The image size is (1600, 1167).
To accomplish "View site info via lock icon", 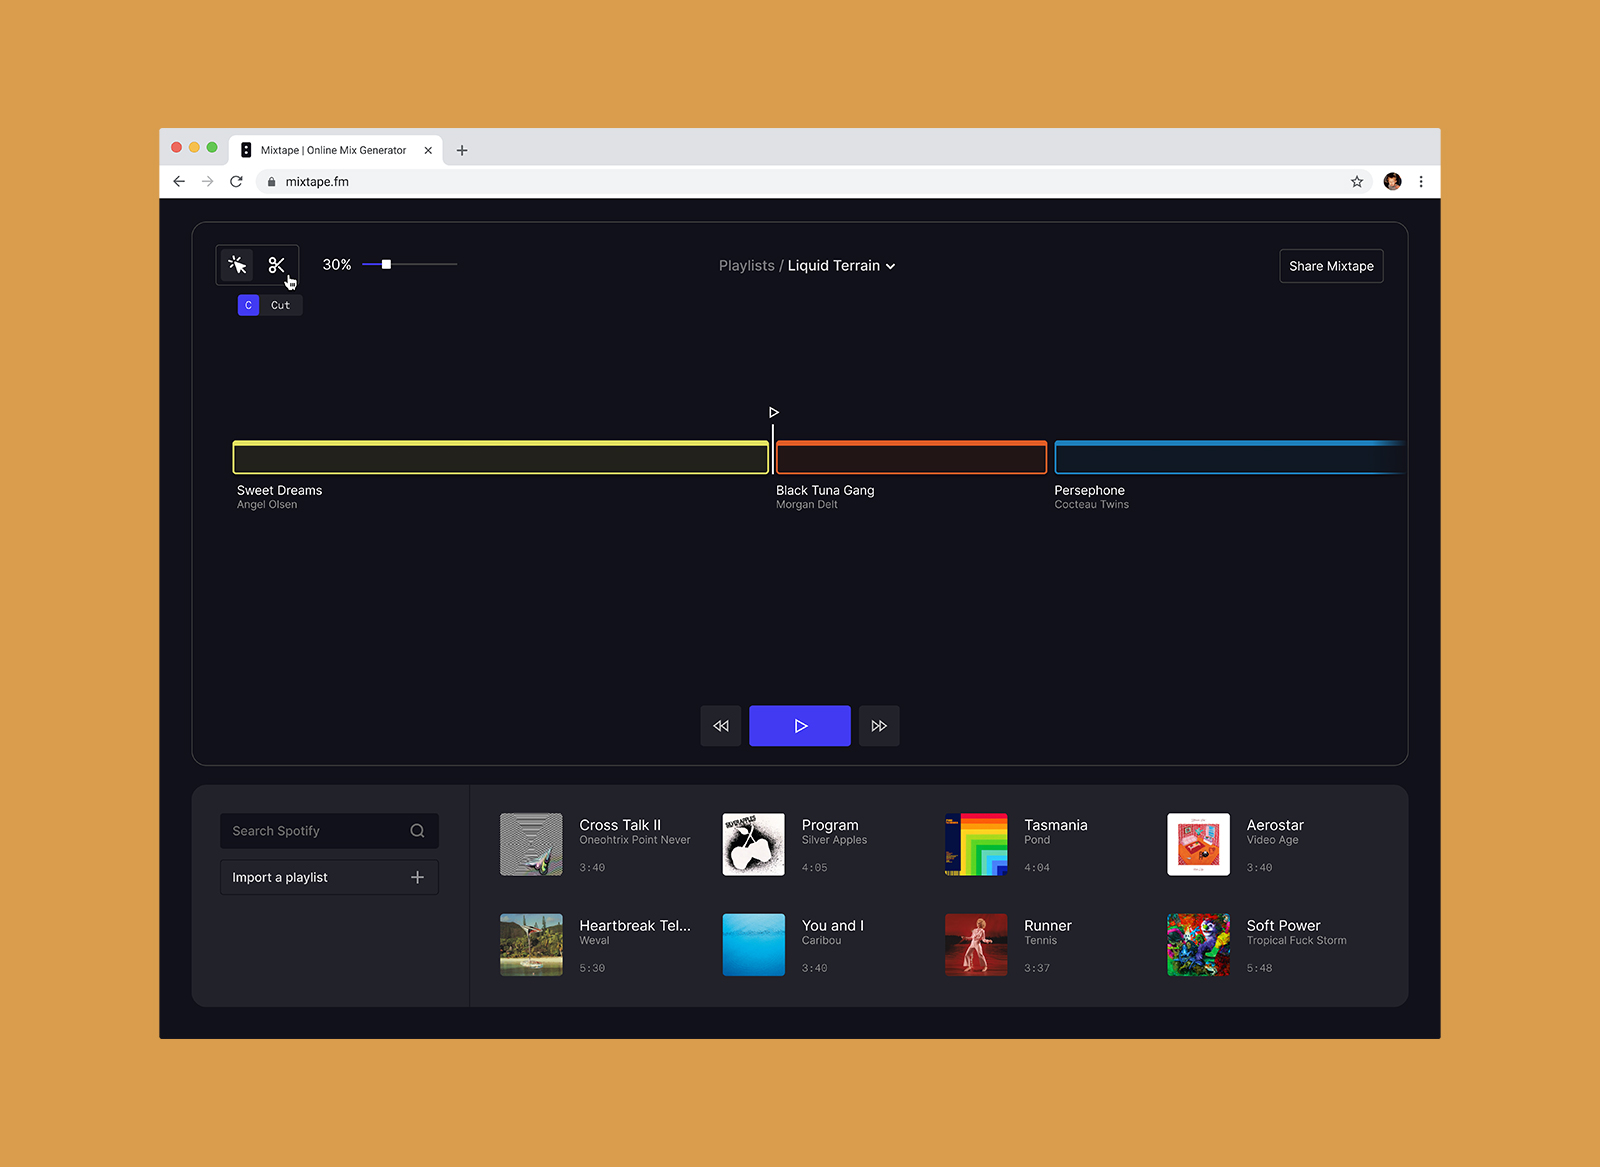I will [x=271, y=181].
